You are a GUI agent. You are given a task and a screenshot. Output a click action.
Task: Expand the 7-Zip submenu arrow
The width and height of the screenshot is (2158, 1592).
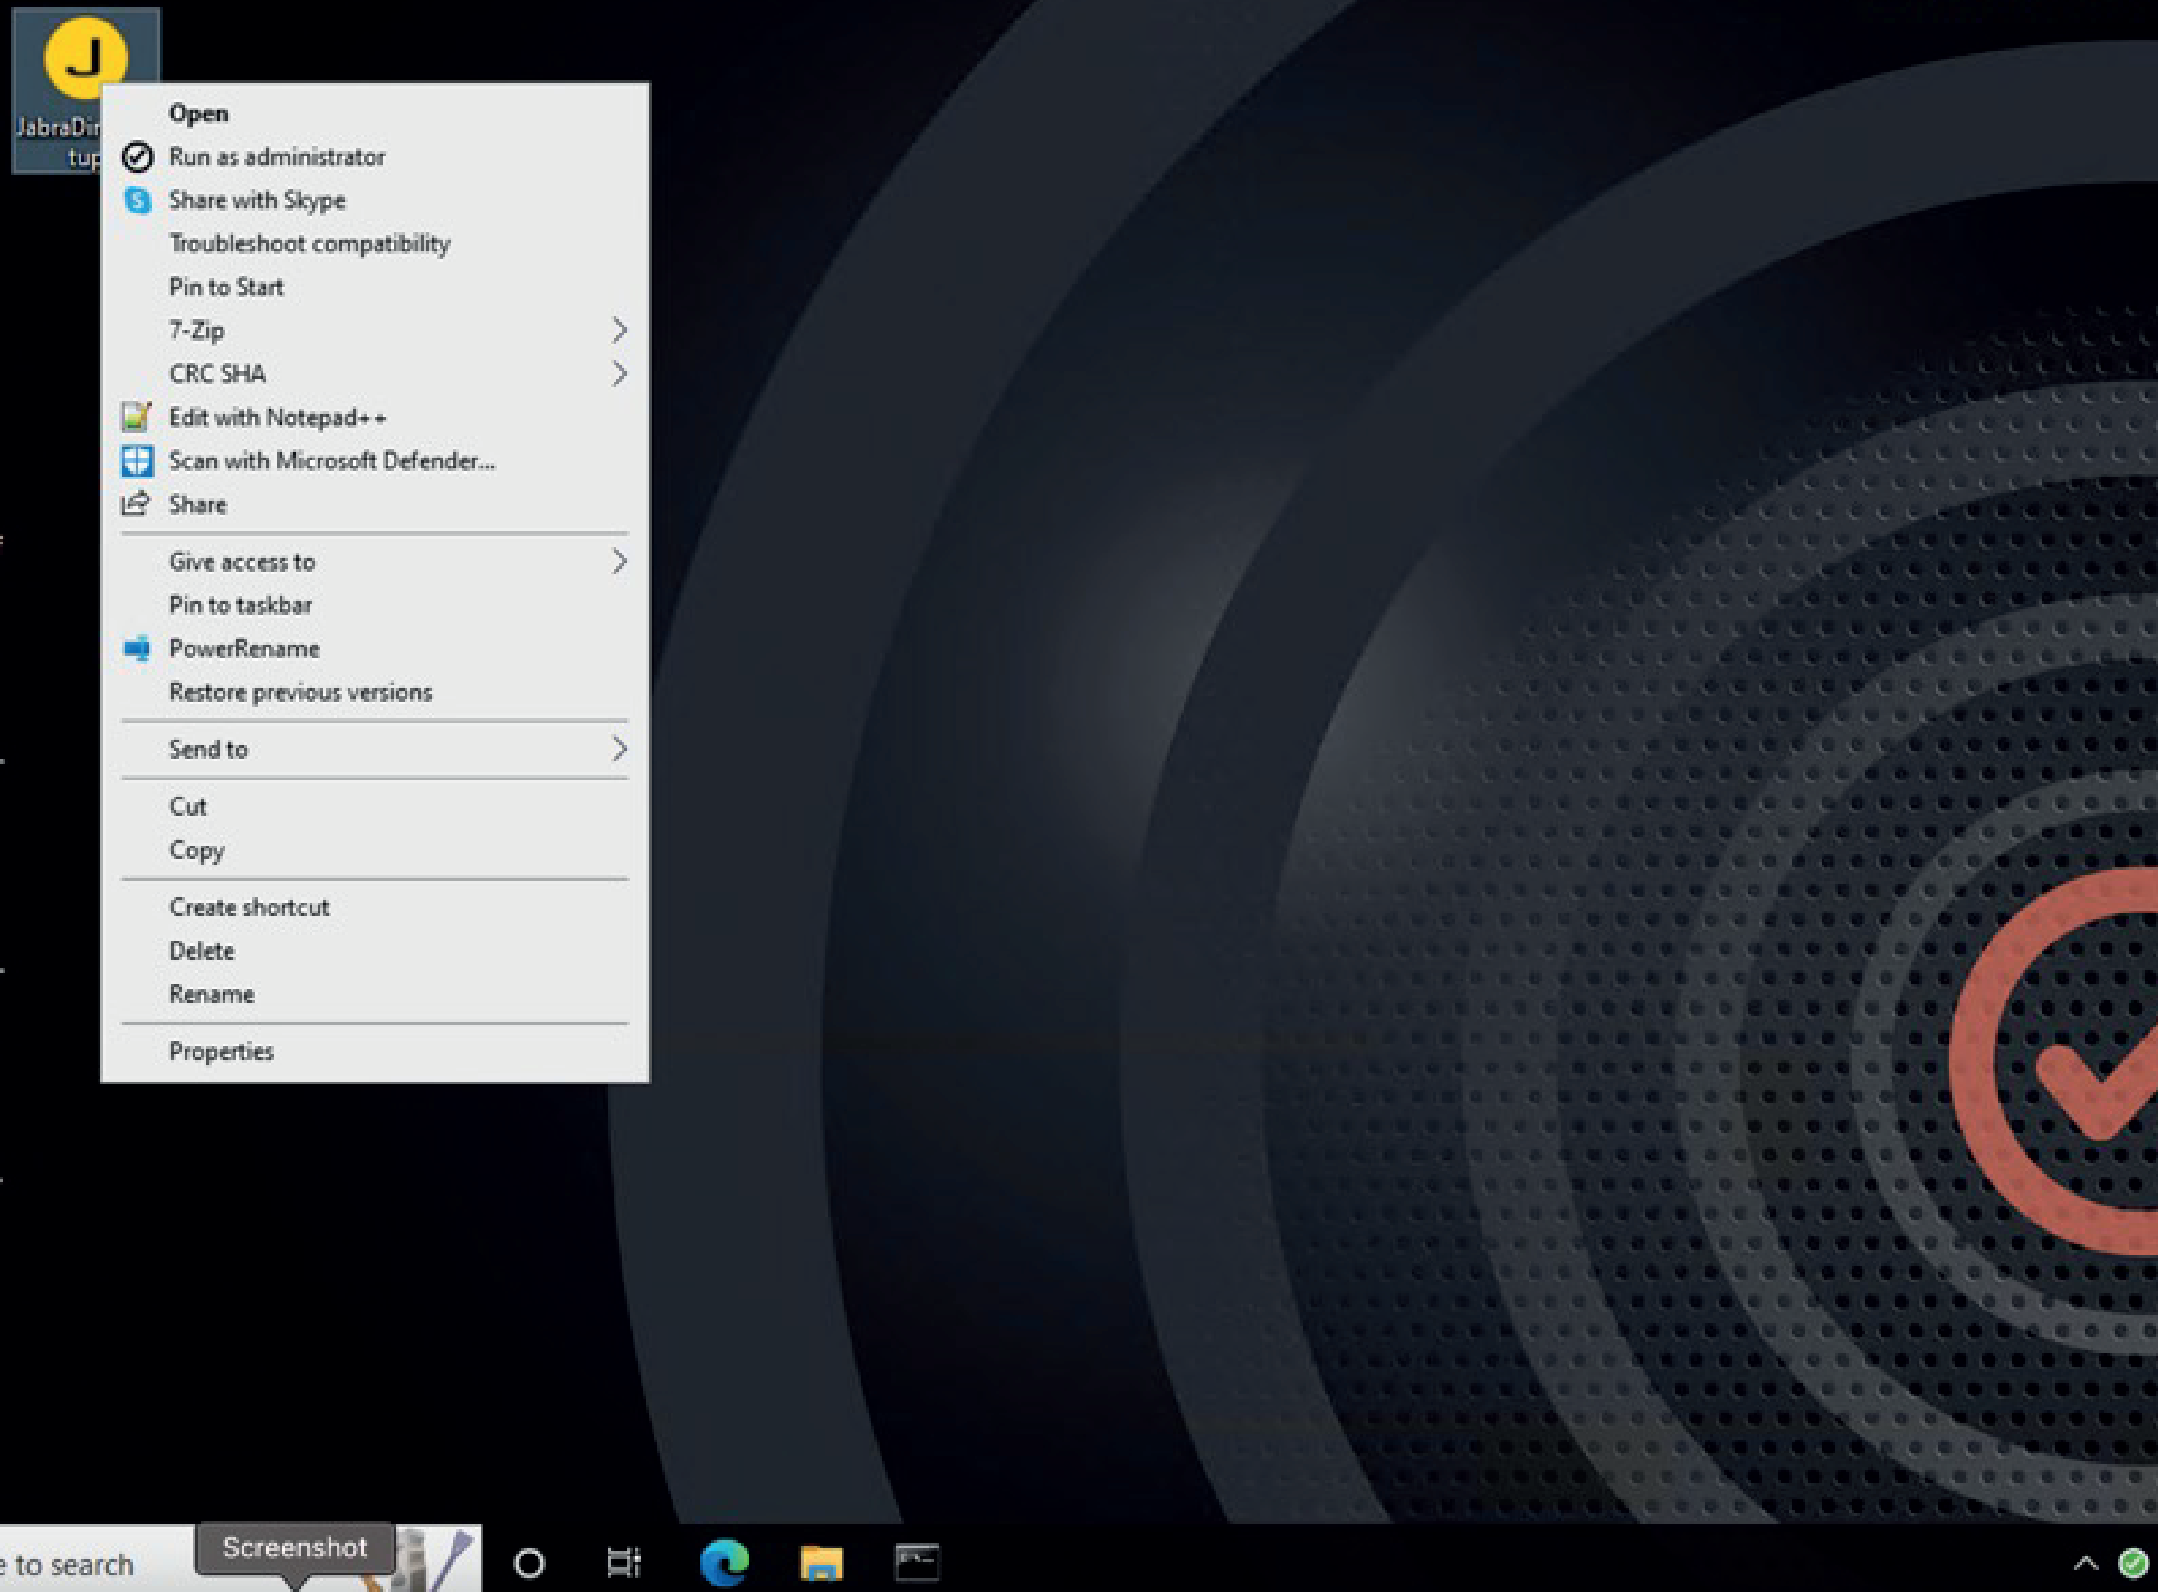(x=619, y=330)
